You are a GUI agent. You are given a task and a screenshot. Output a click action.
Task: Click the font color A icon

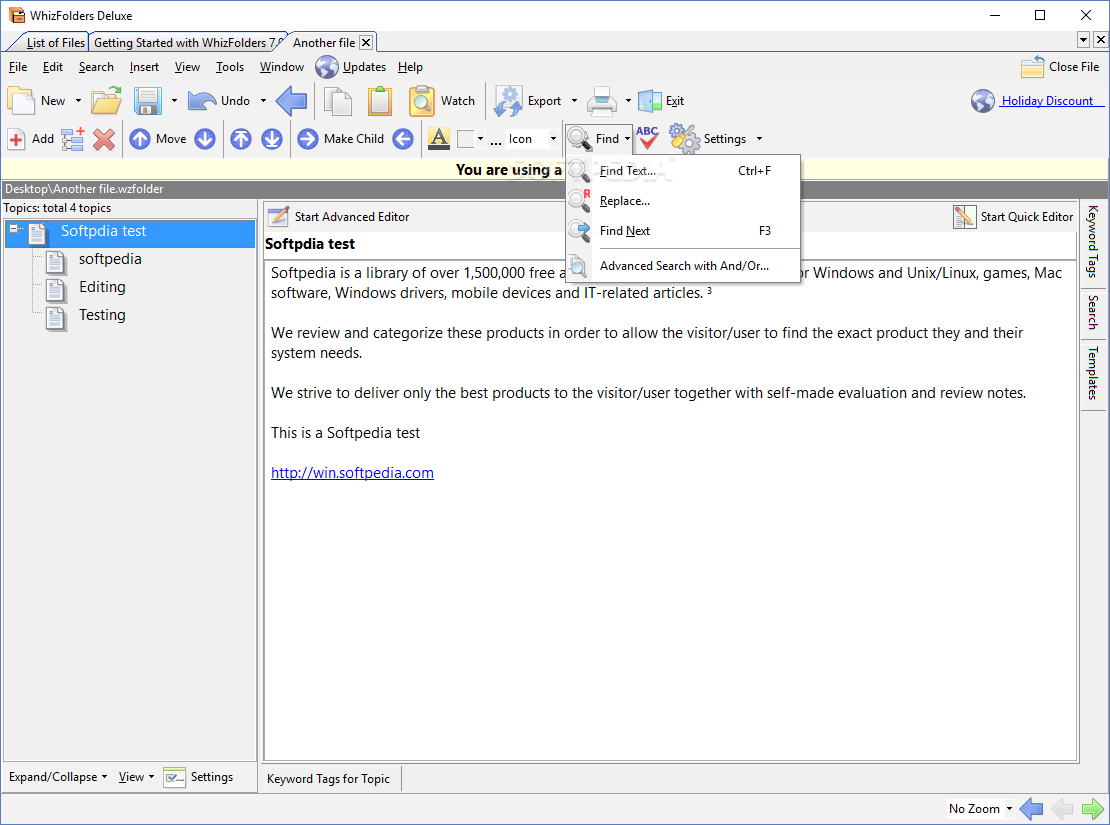click(x=439, y=139)
